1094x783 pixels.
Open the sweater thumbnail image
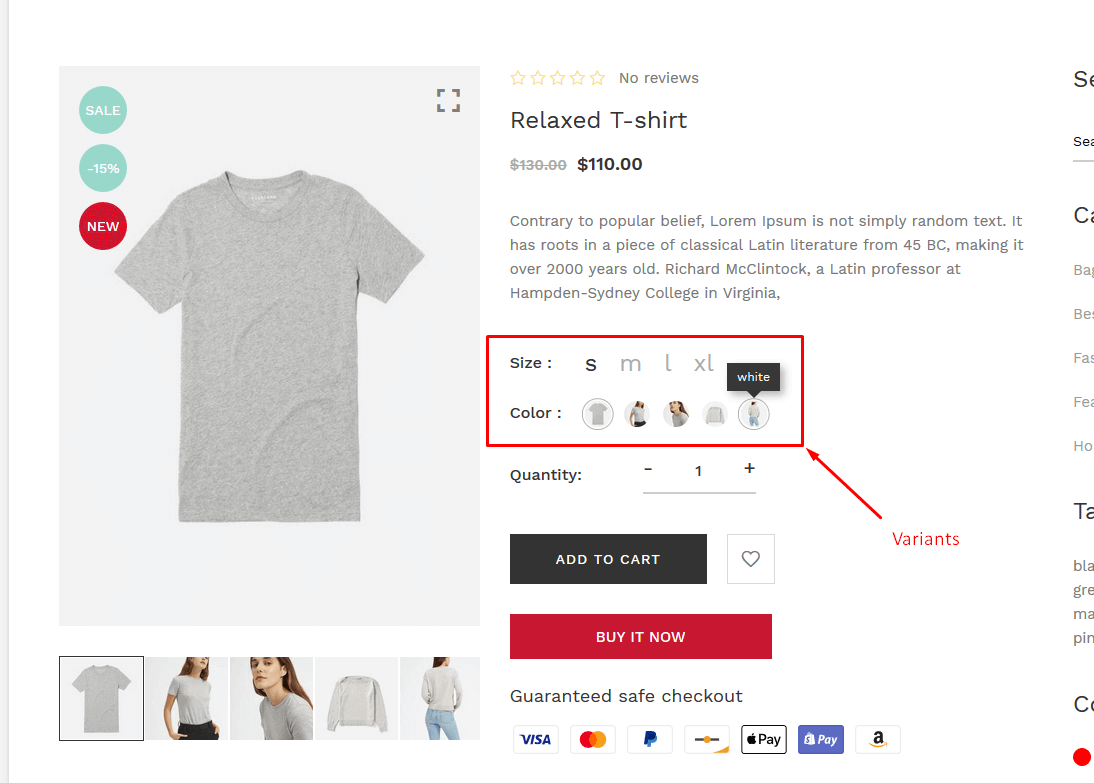357,699
